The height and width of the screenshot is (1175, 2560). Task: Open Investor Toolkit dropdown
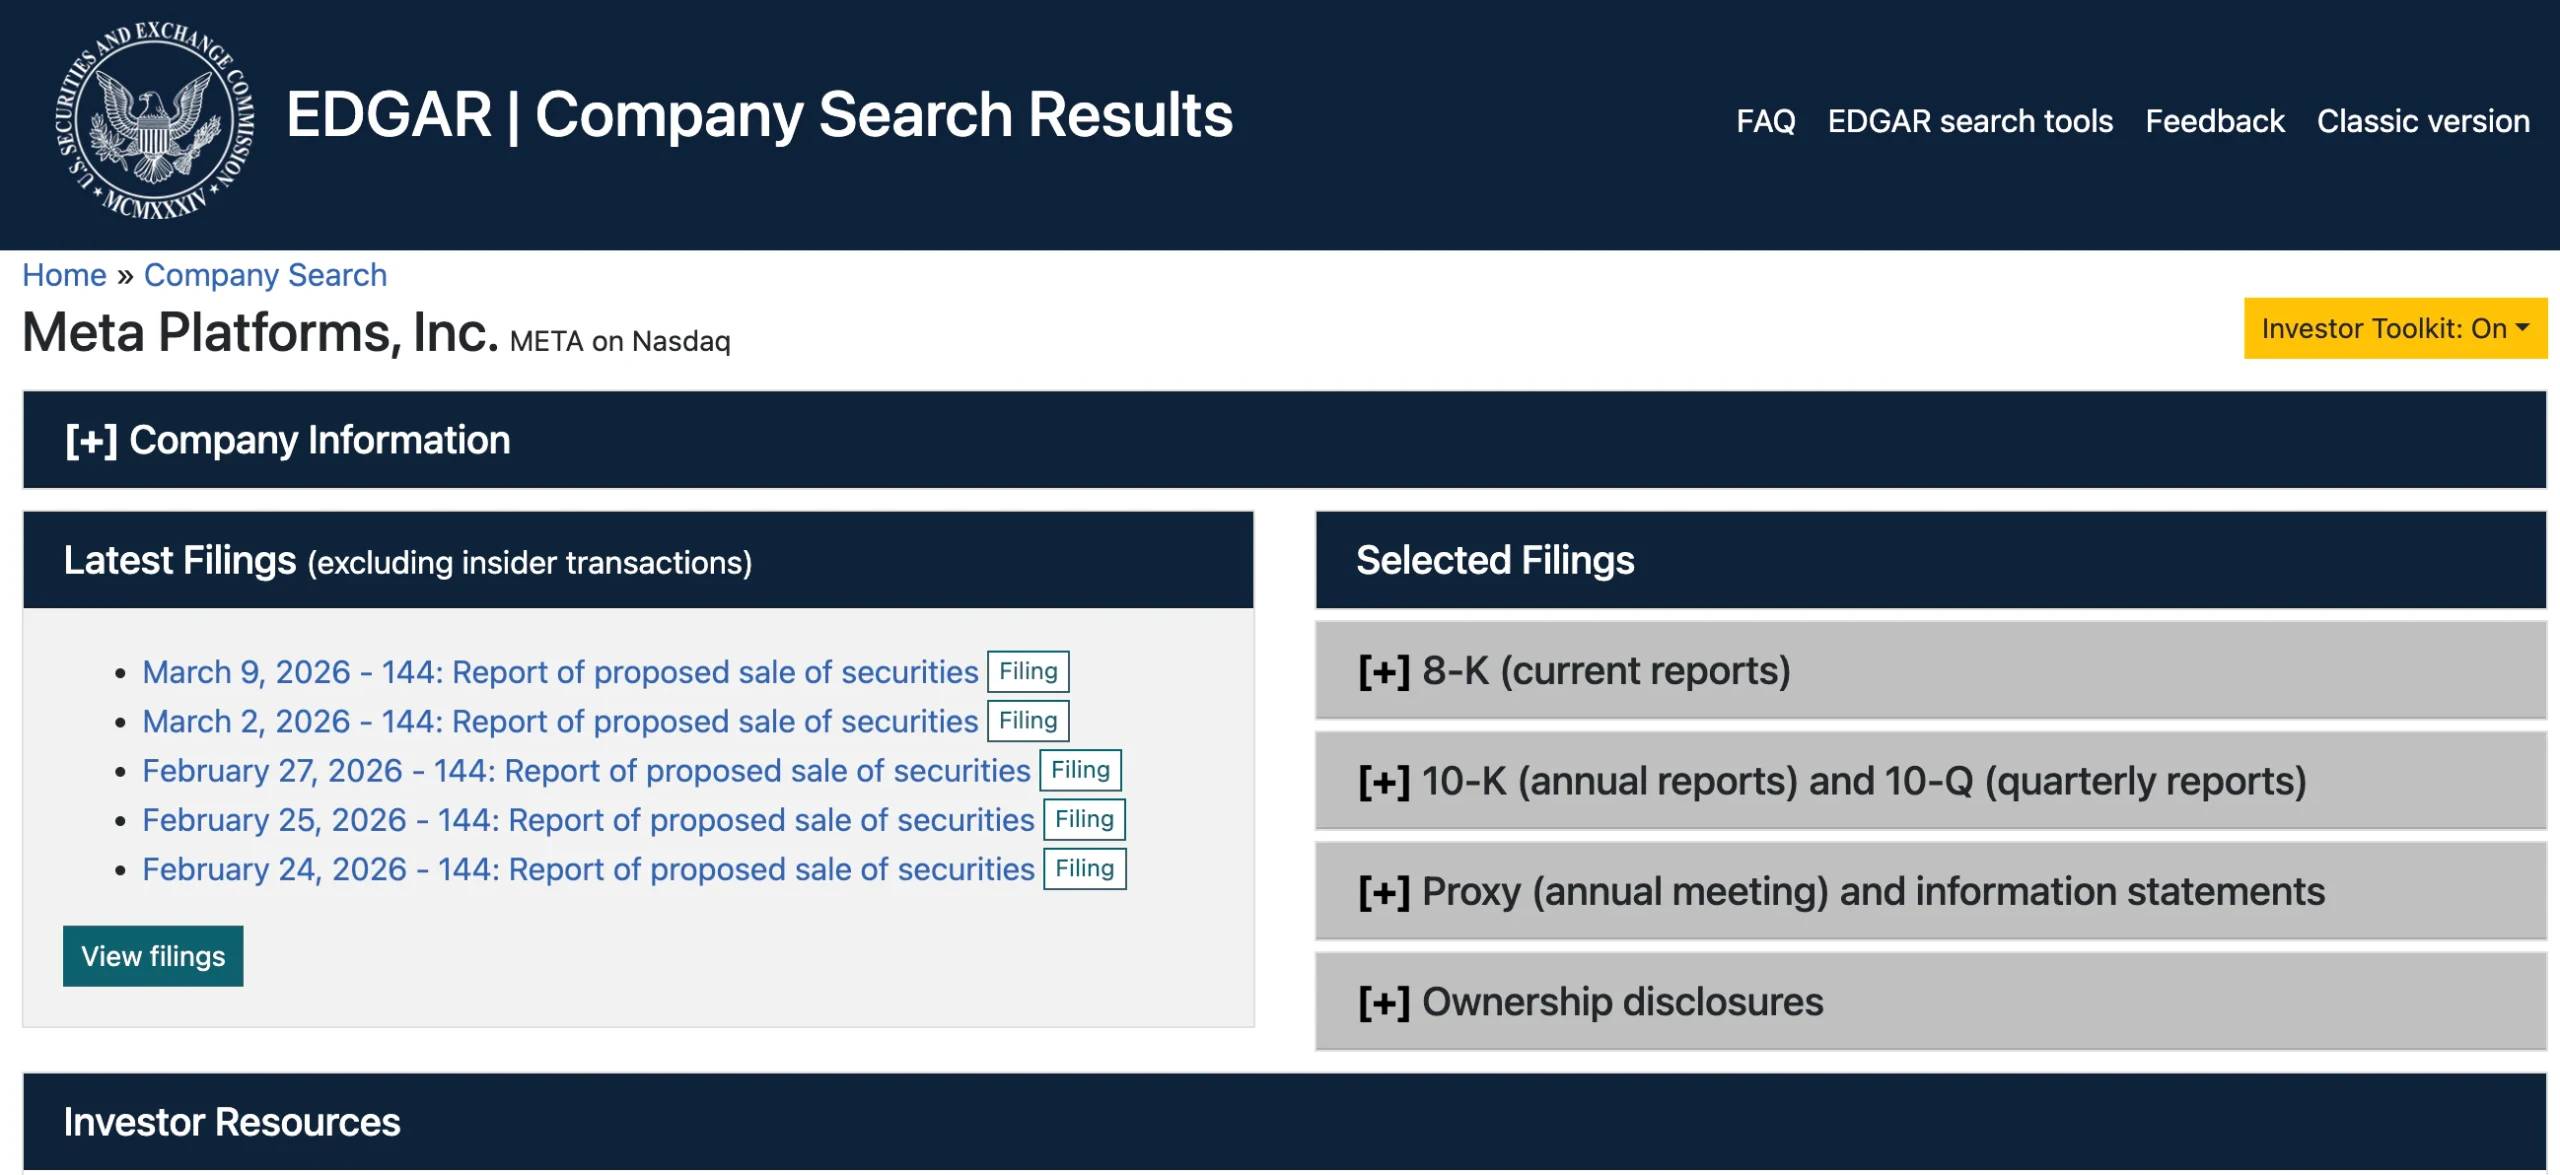[2394, 328]
